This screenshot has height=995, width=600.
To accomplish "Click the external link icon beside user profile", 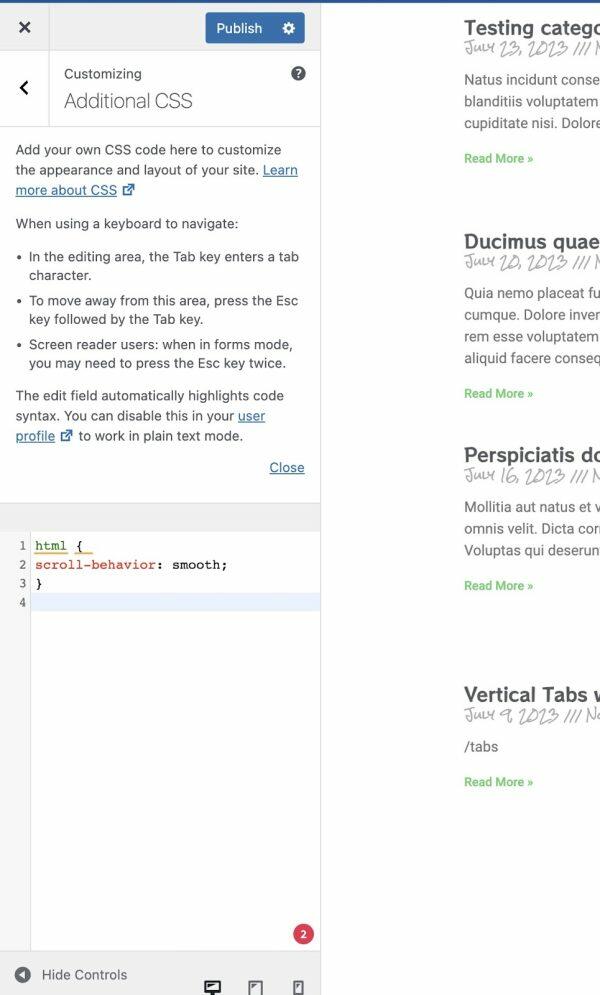I will pyautogui.click(x=65, y=436).
